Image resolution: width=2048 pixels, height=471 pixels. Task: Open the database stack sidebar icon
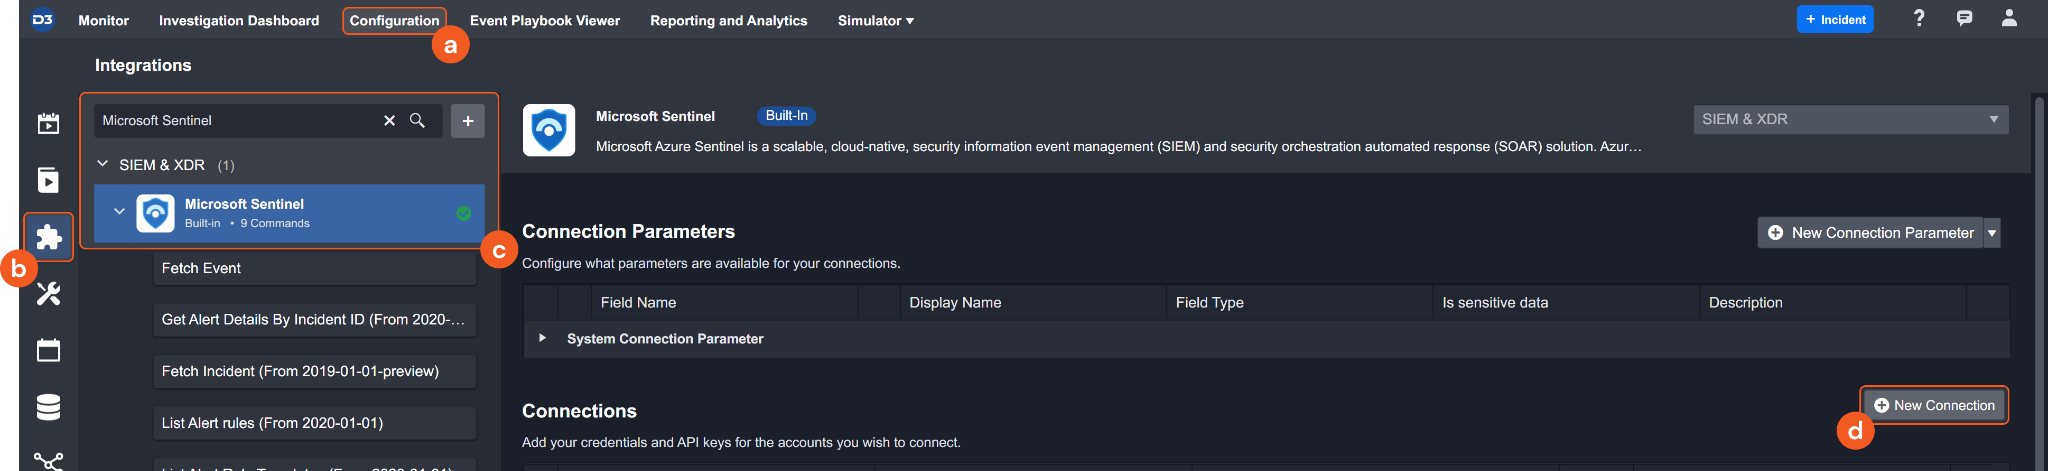pyautogui.click(x=48, y=407)
